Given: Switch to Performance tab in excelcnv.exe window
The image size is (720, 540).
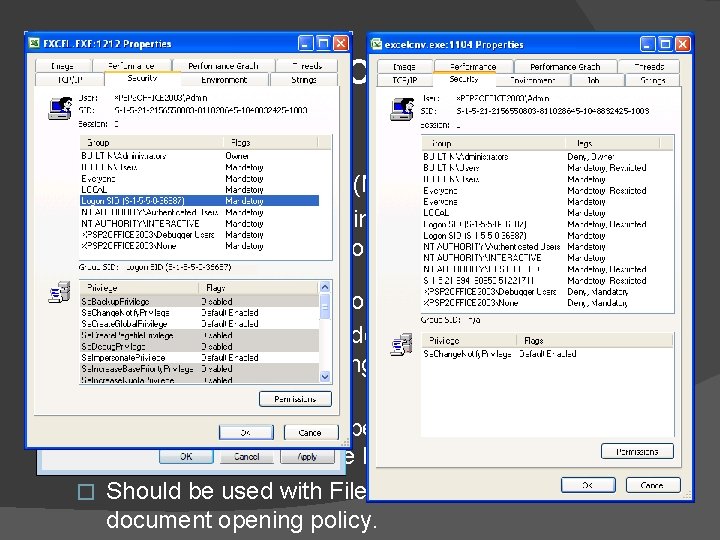Looking at the screenshot, I should [473, 67].
